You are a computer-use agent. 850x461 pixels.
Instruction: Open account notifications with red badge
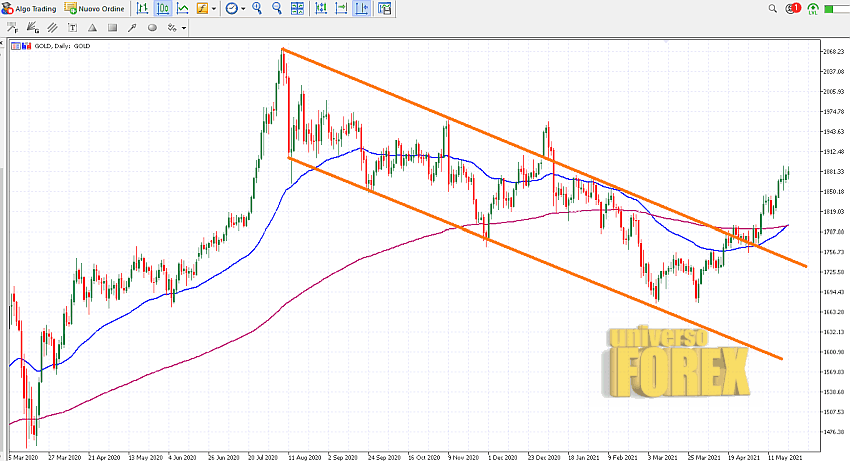point(794,8)
